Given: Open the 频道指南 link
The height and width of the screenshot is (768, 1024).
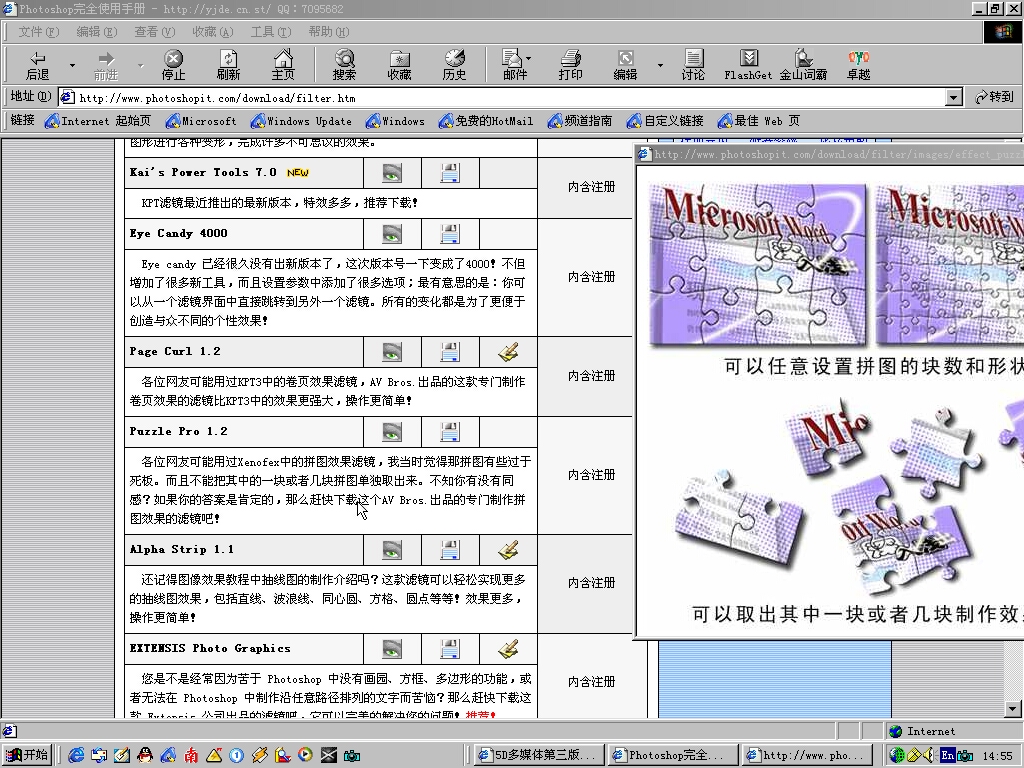Looking at the screenshot, I should coord(581,121).
